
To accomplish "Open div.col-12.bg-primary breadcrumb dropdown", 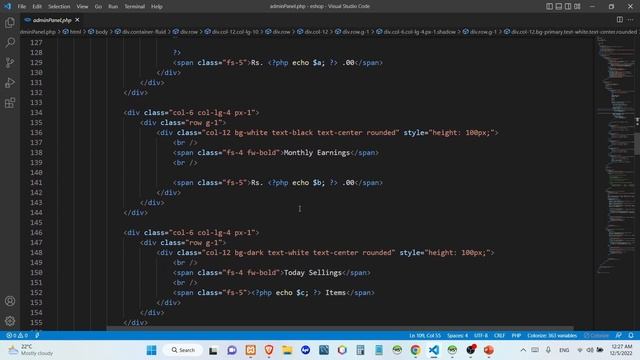I will point(571,31).
